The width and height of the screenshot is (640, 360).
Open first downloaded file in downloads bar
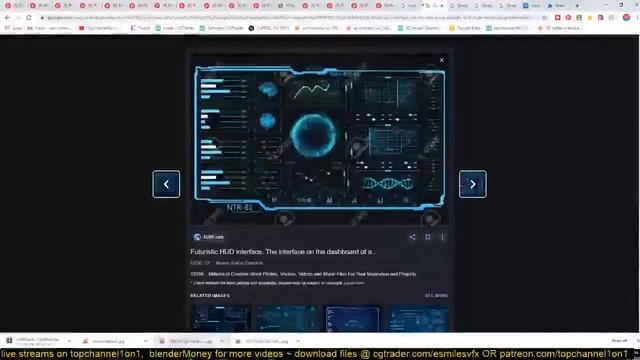33,341
